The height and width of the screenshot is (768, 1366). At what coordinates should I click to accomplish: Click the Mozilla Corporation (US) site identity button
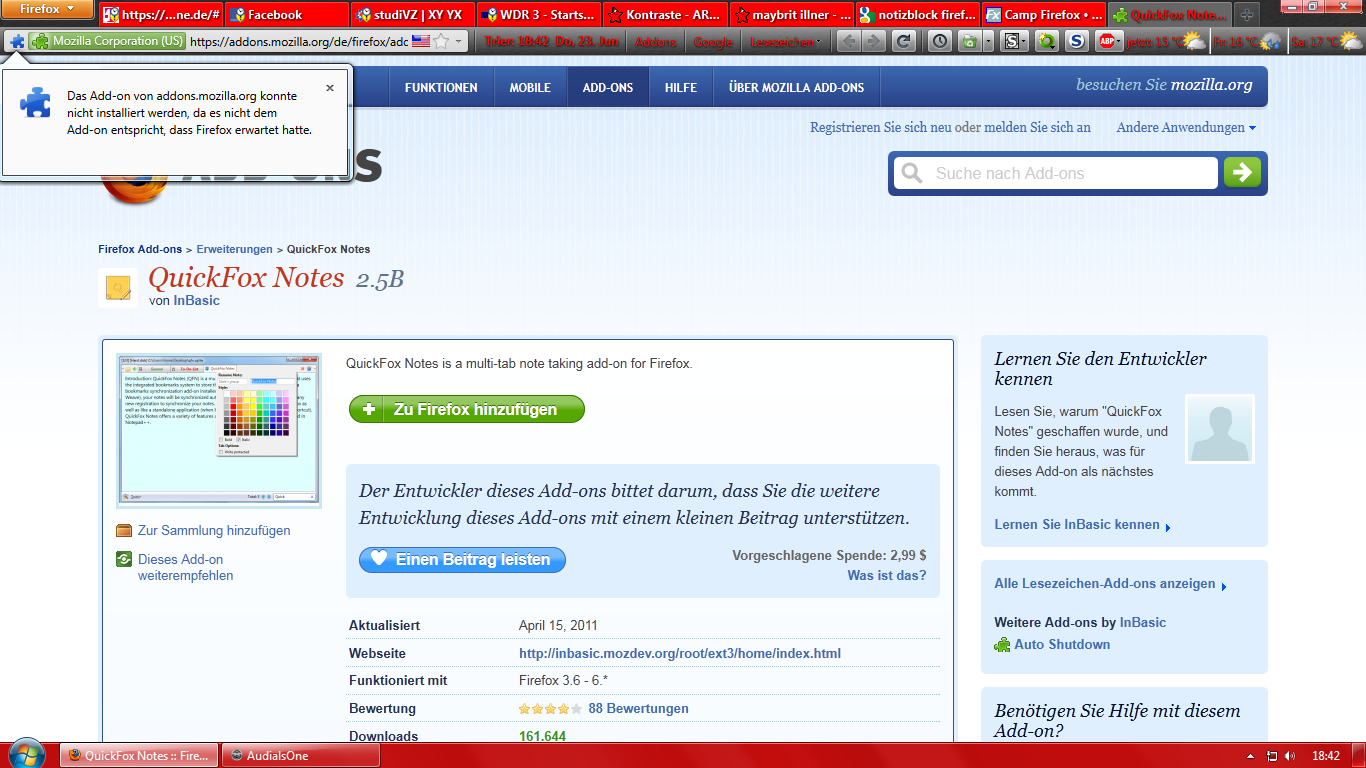coord(108,41)
